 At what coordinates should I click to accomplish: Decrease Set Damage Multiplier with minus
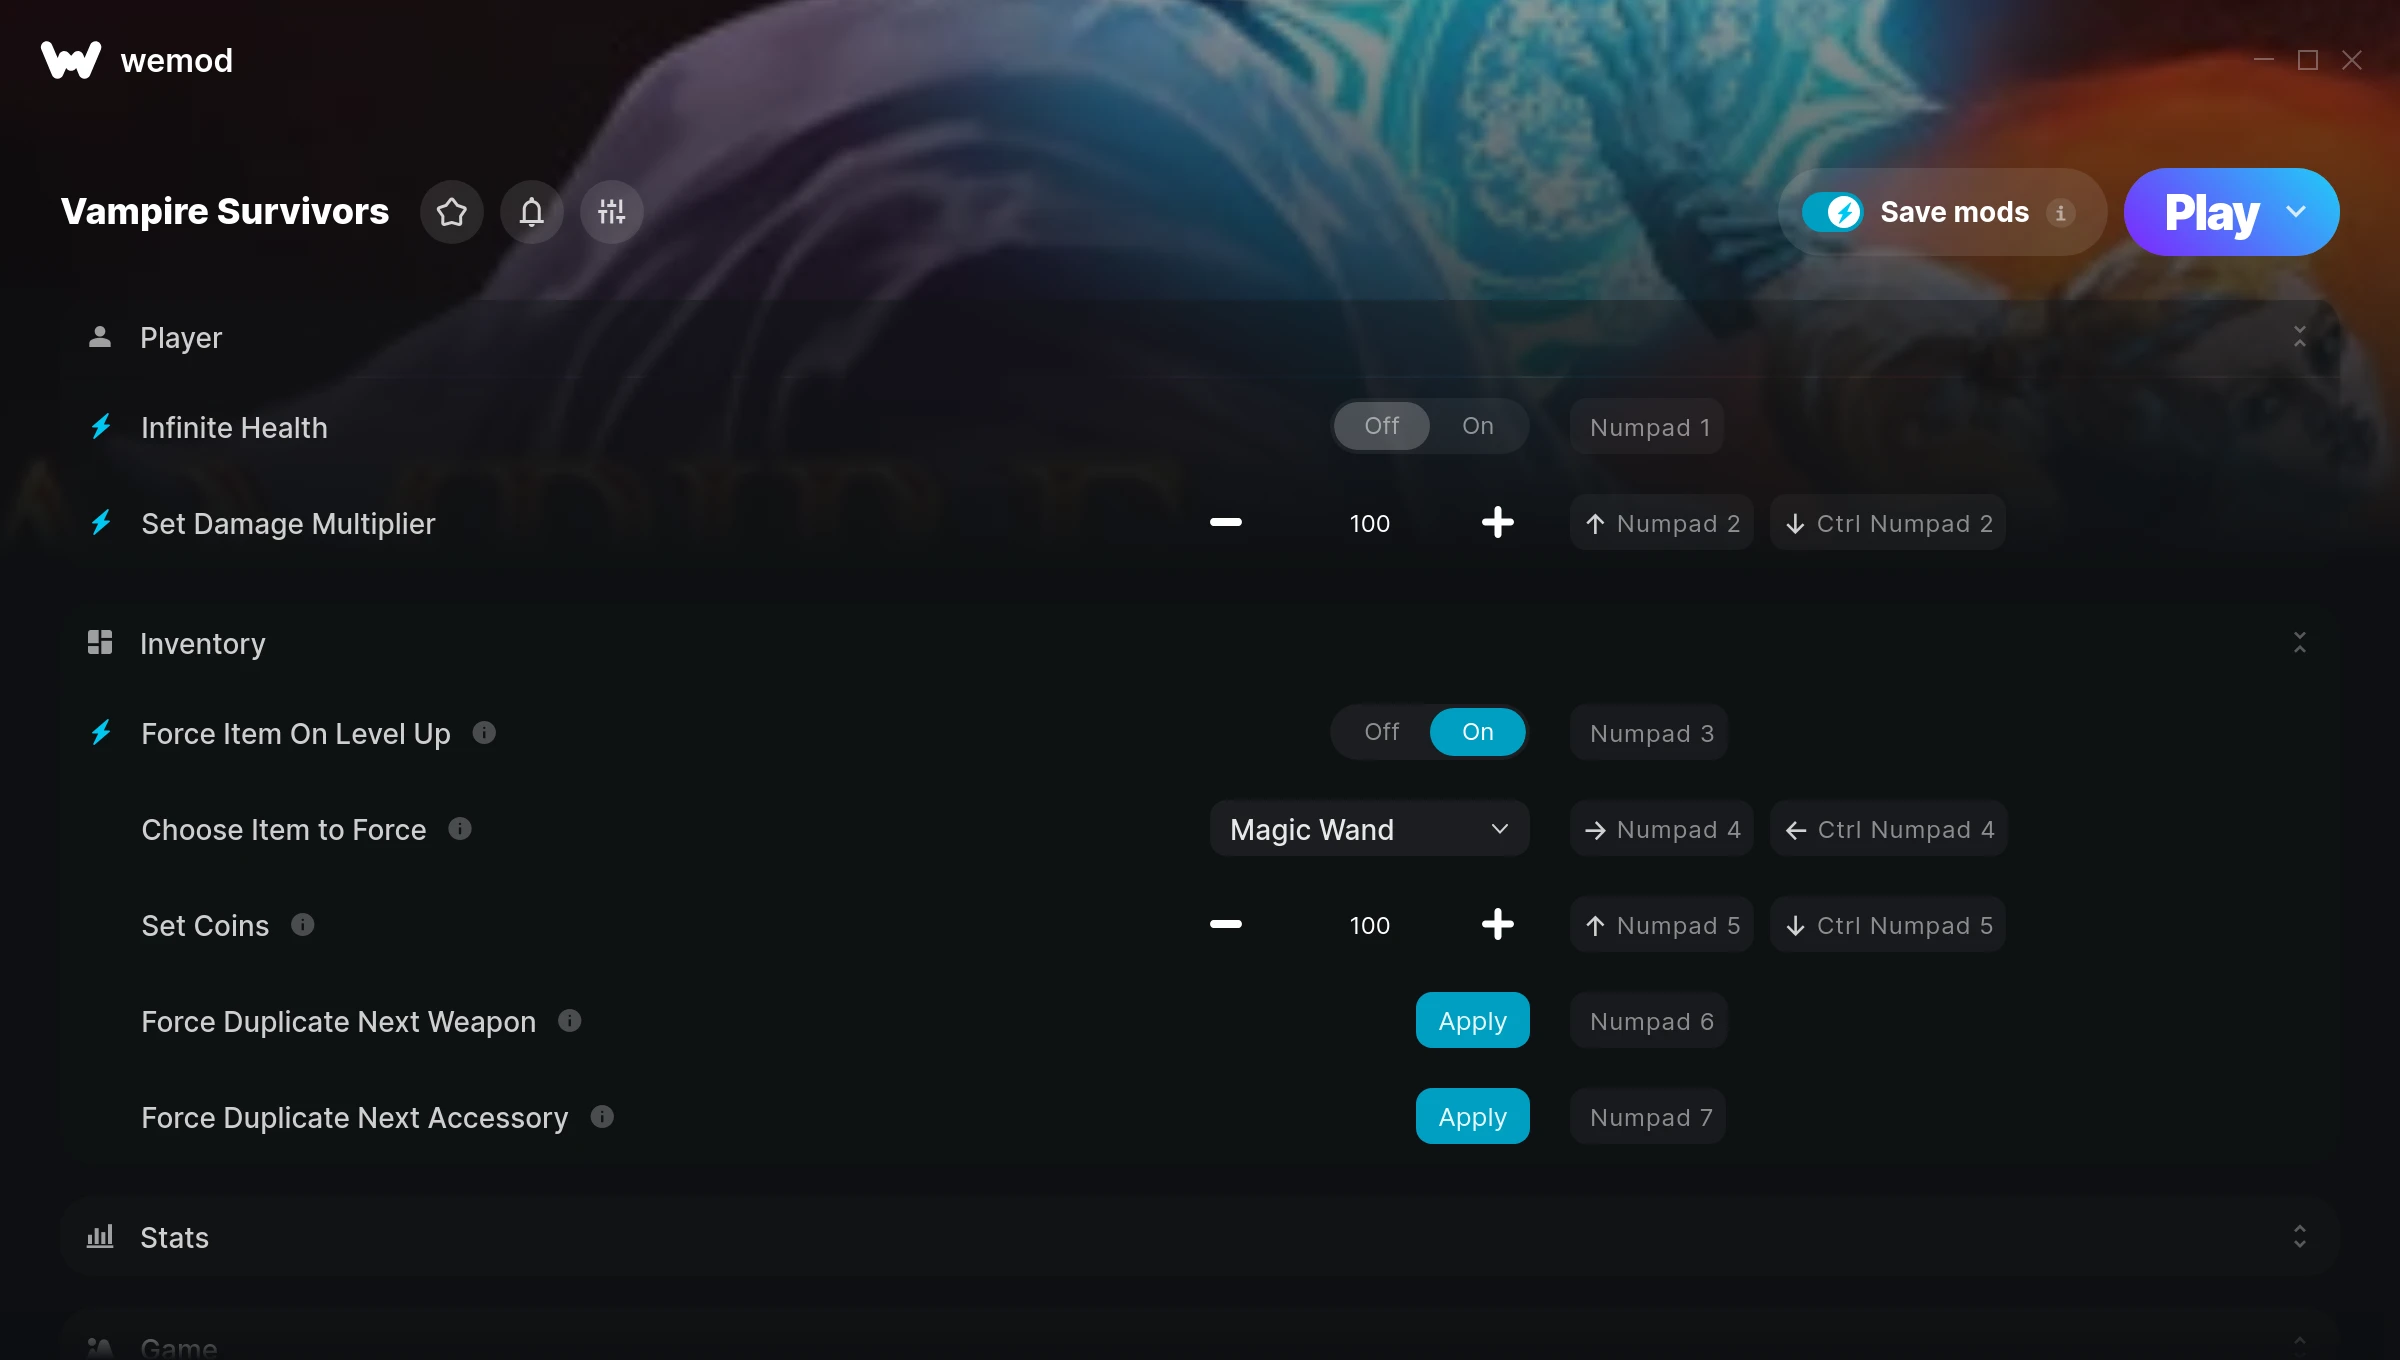pos(1225,523)
